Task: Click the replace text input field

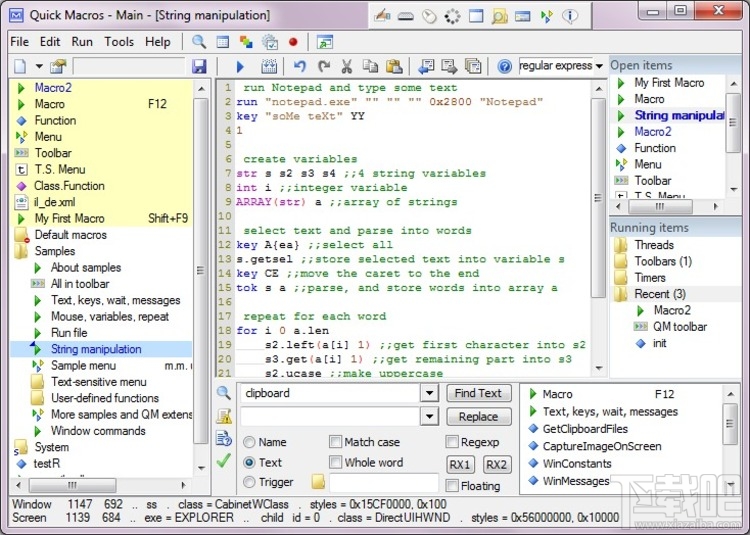Action: click(330, 416)
